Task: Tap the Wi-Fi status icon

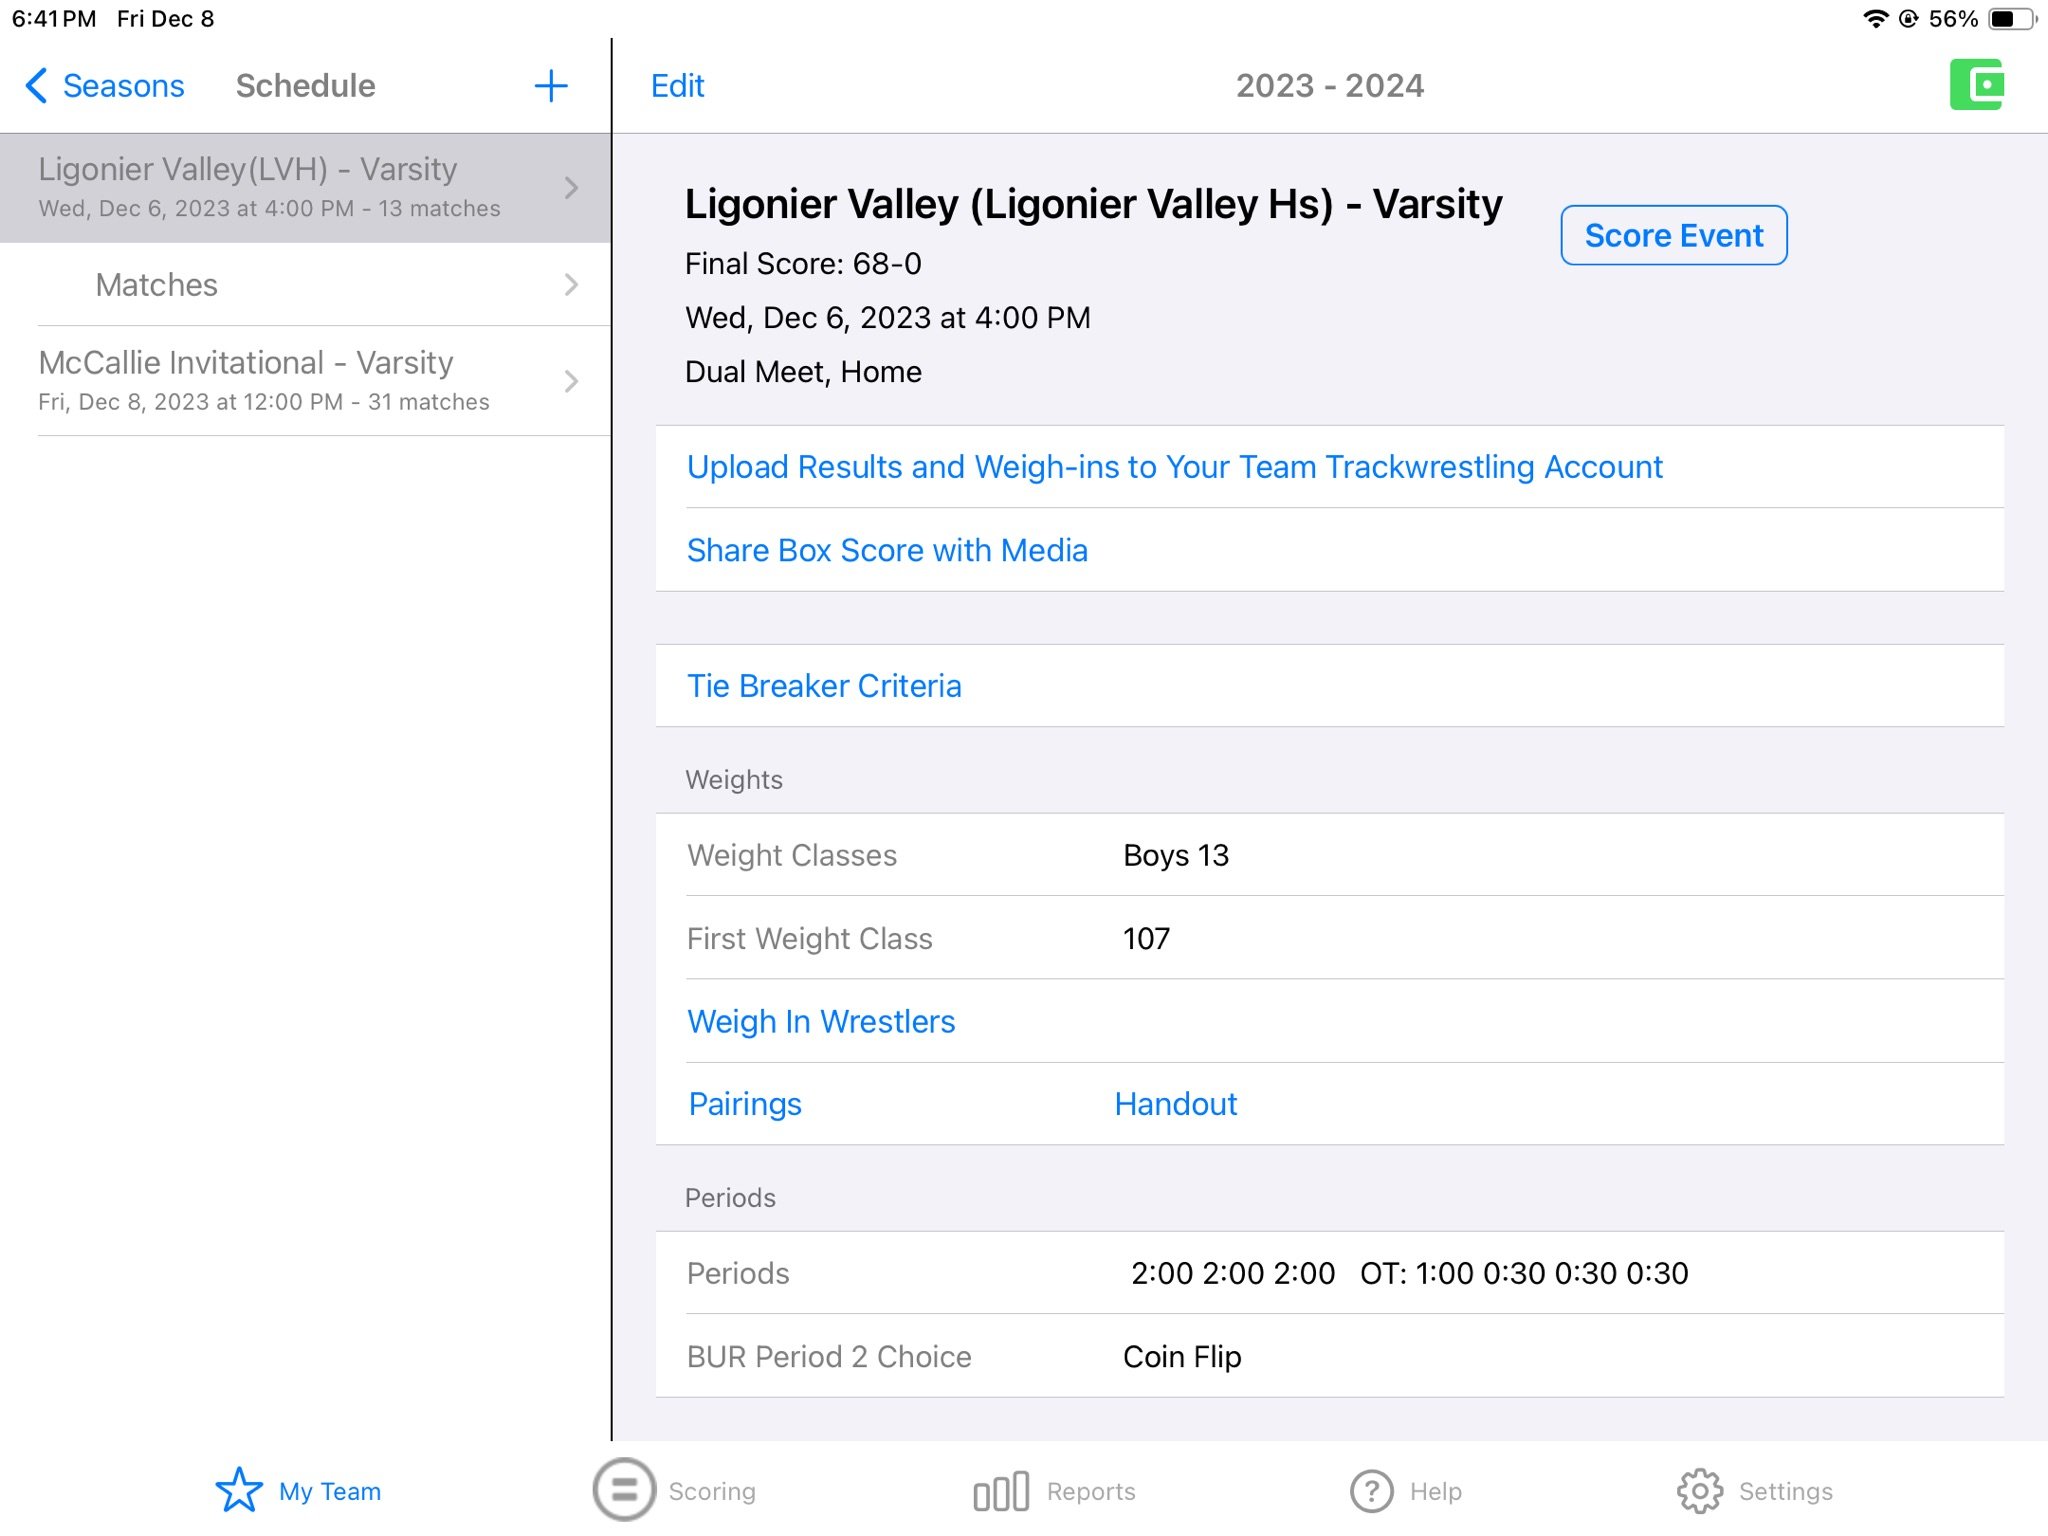Action: point(1875,19)
